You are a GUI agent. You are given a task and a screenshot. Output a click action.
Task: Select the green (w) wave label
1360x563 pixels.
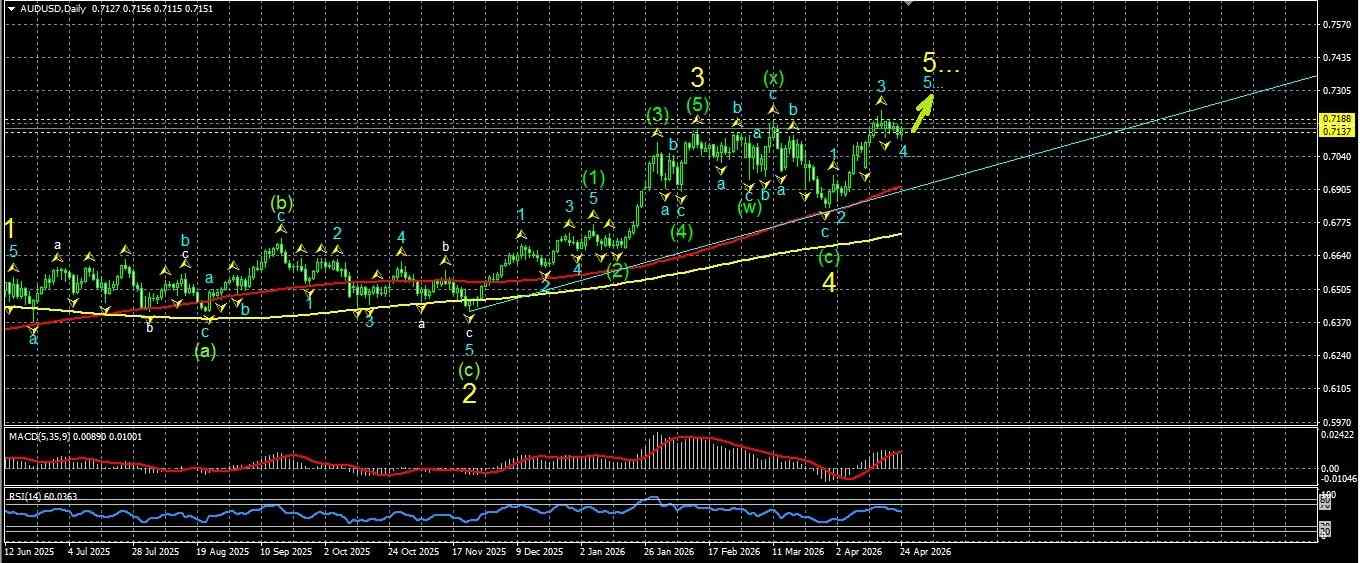[750, 209]
